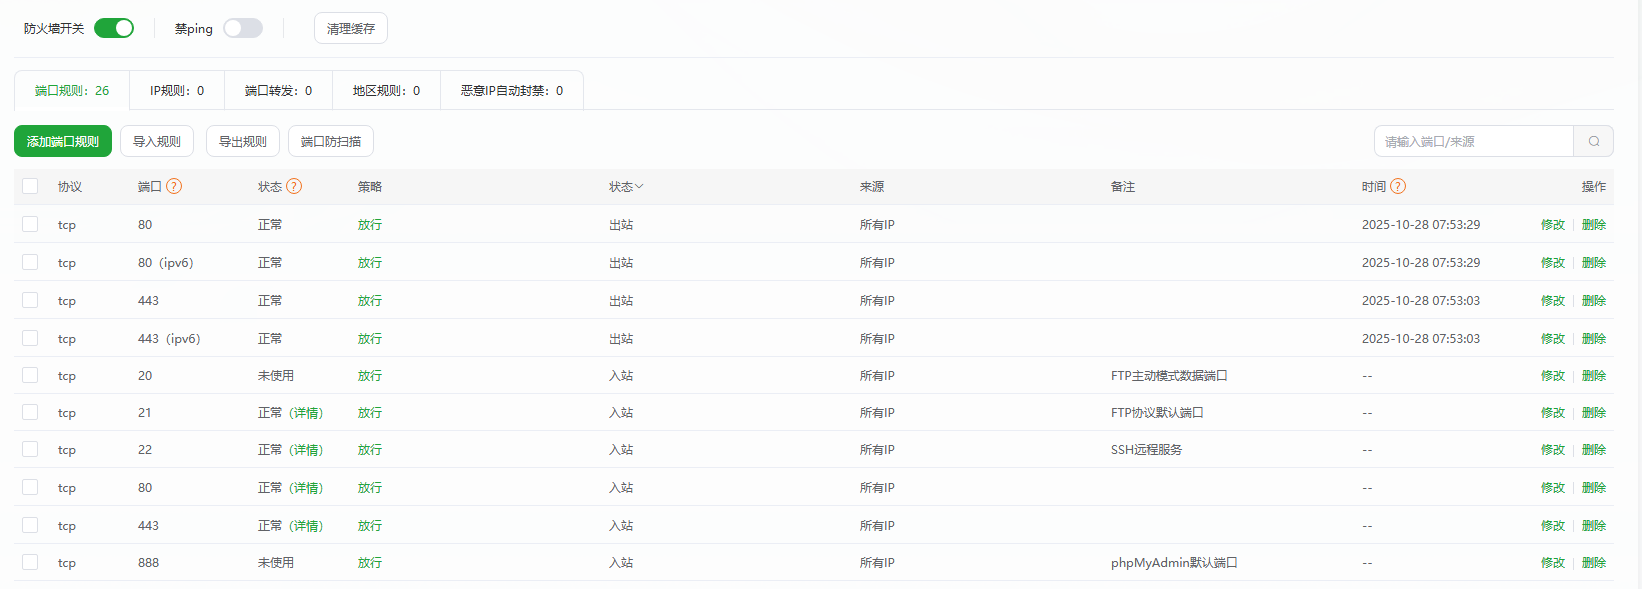Click 删除 for the port 22 row
Image resolution: width=1642 pixels, height=589 pixels.
click(1594, 450)
